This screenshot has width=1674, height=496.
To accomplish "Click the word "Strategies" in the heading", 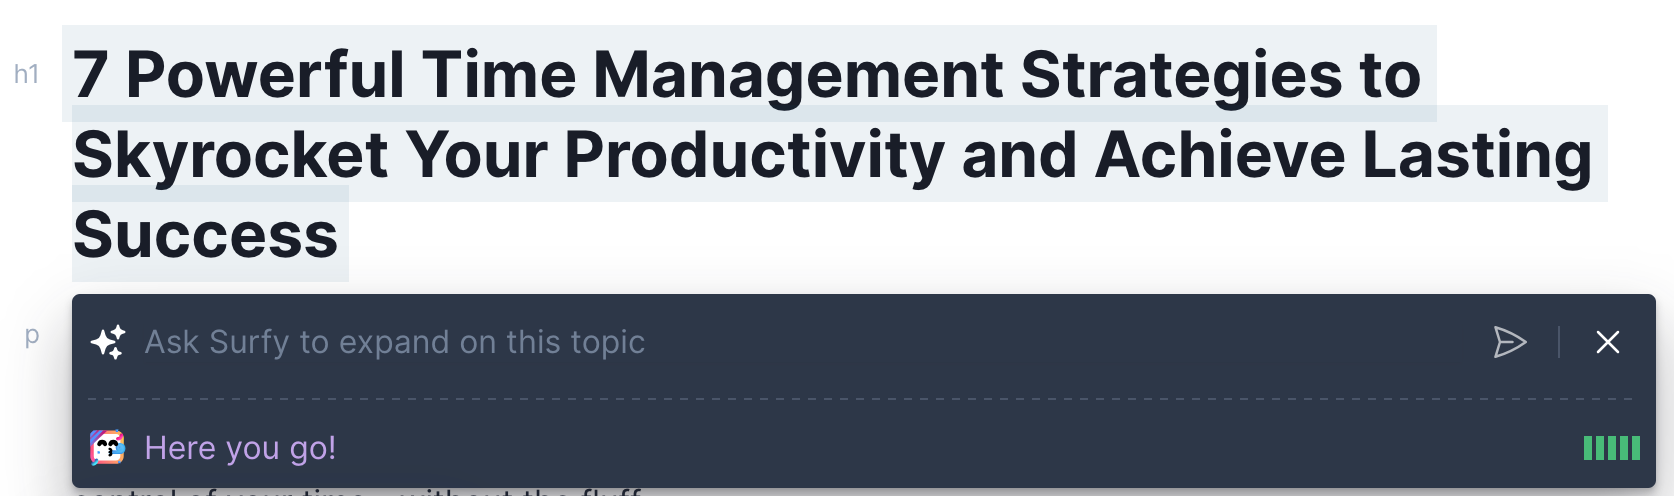I will tap(1182, 75).
